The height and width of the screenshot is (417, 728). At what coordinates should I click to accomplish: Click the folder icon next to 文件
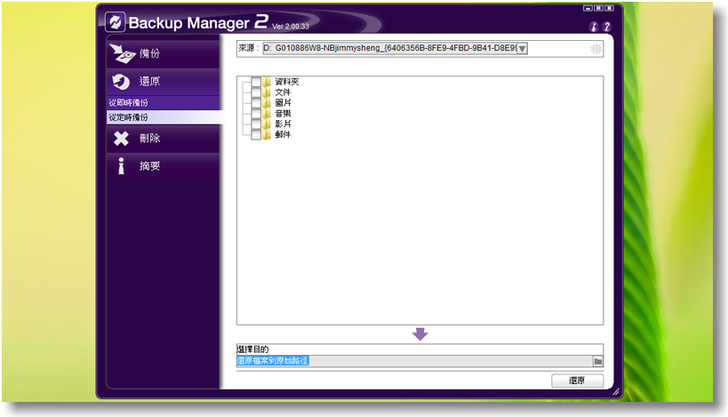(x=266, y=92)
